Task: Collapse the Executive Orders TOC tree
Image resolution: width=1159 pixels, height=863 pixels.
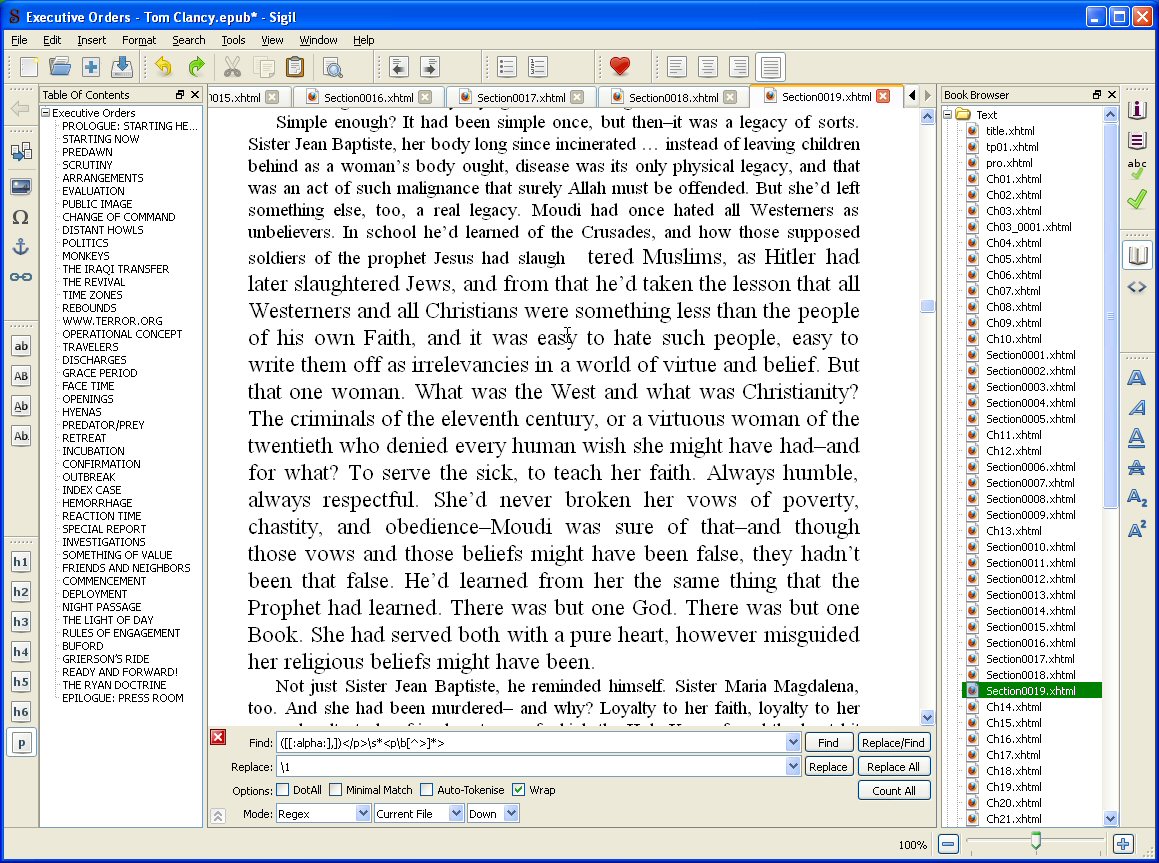Action: click(x=46, y=113)
